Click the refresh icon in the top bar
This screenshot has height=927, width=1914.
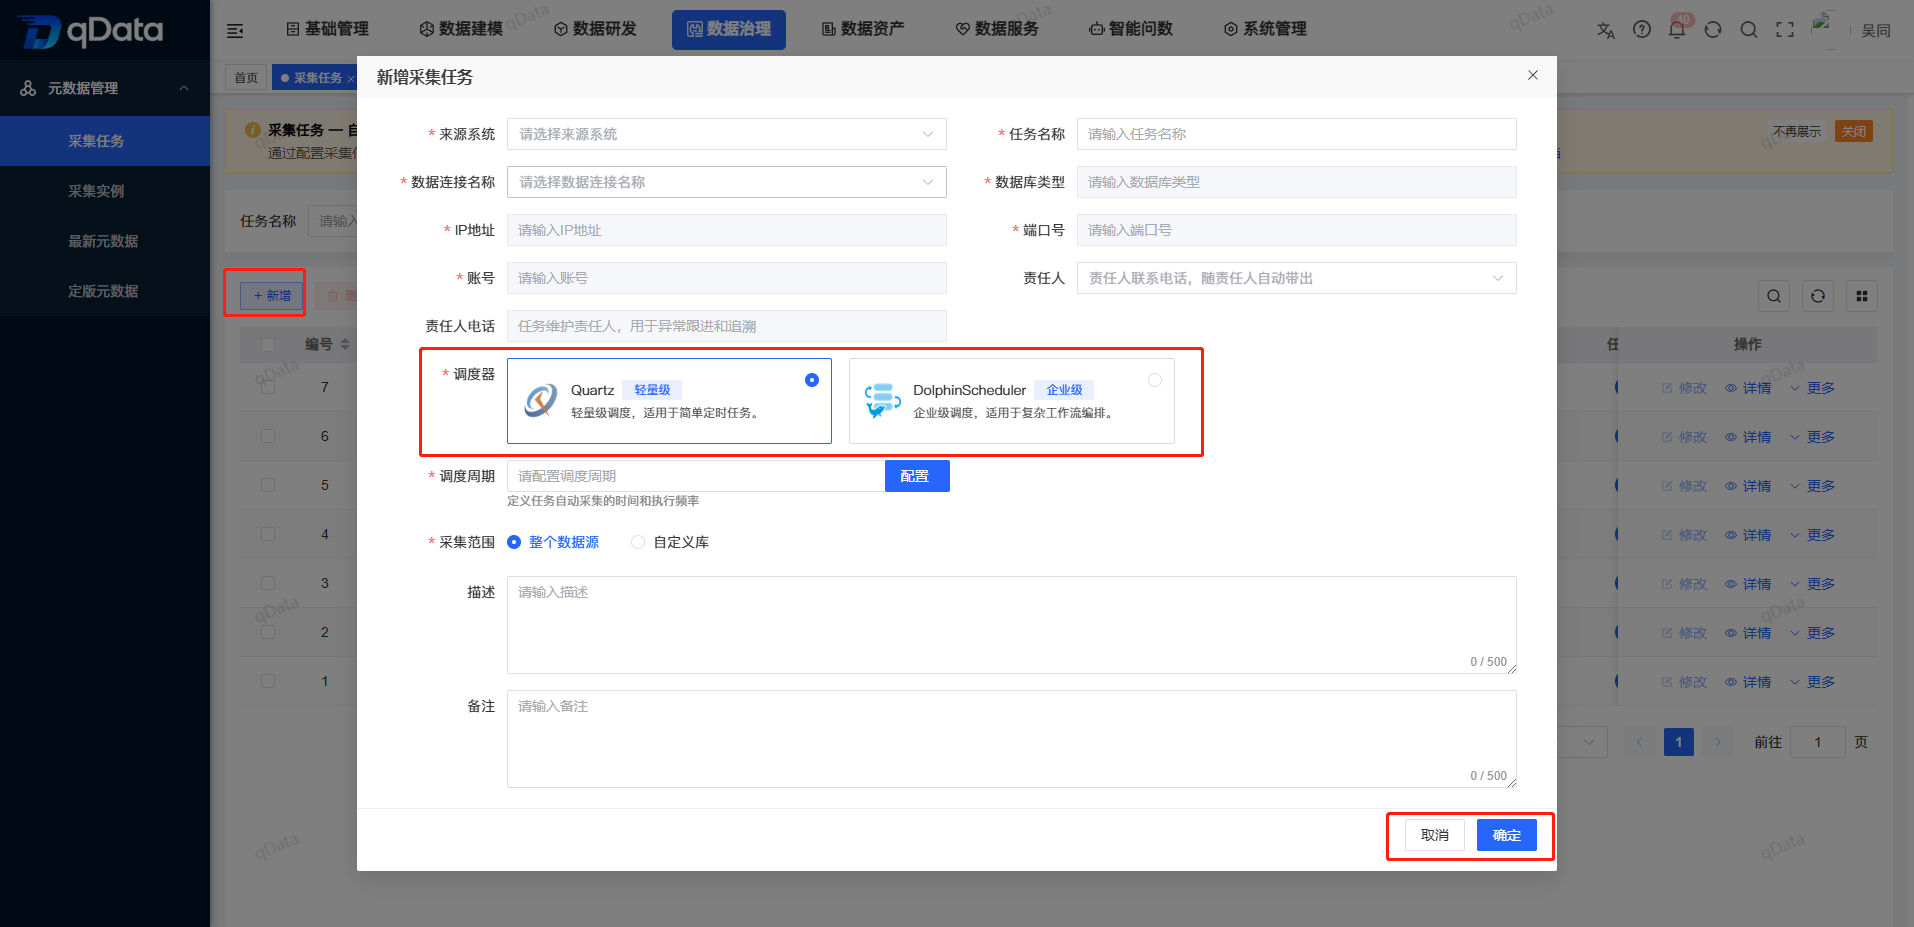pos(1713,30)
